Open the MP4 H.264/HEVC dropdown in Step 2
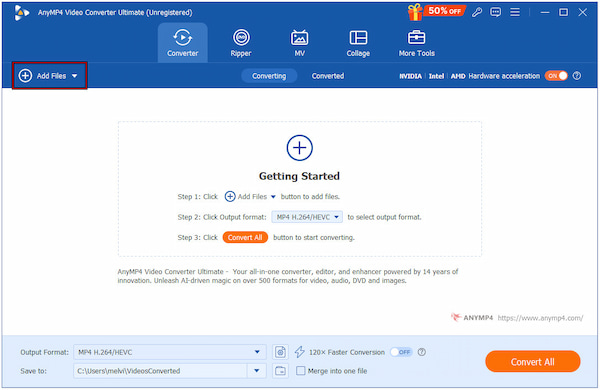Viewport: 600px width, 390px height. click(307, 217)
